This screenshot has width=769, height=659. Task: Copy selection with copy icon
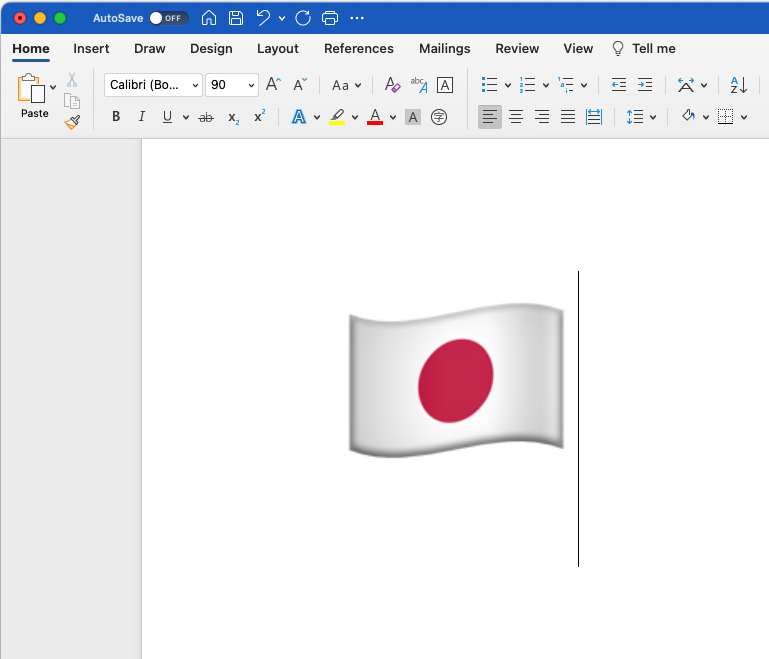click(x=72, y=101)
